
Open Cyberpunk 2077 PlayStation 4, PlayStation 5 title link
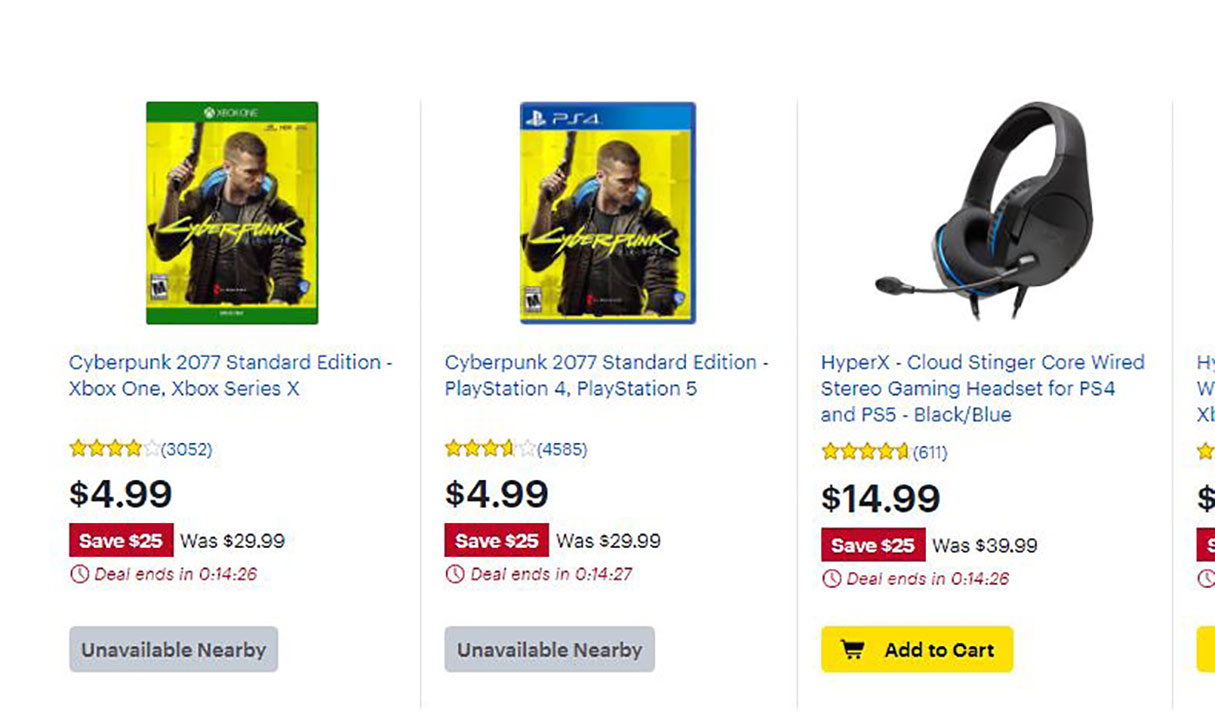tap(607, 375)
